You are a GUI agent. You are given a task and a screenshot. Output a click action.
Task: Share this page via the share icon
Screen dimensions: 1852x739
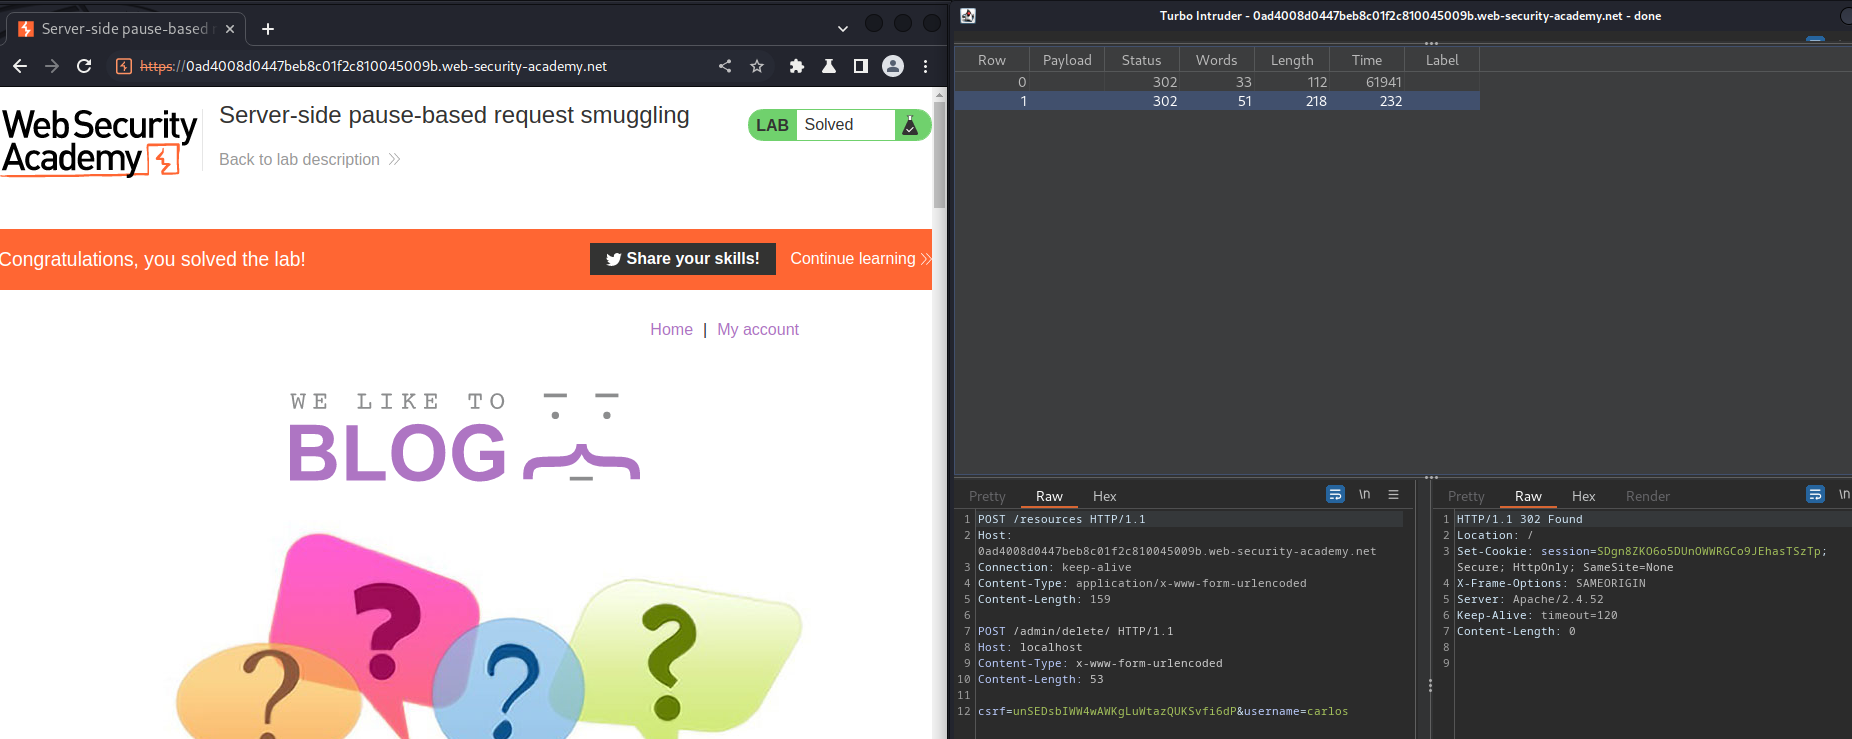[725, 66]
